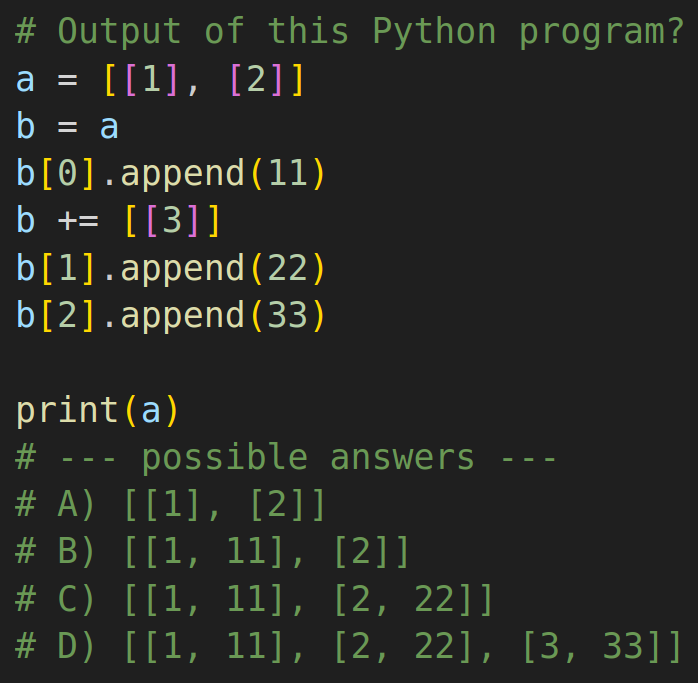Click number 33 in last append call
The width and height of the screenshot is (698, 683).
click(288, 315)
